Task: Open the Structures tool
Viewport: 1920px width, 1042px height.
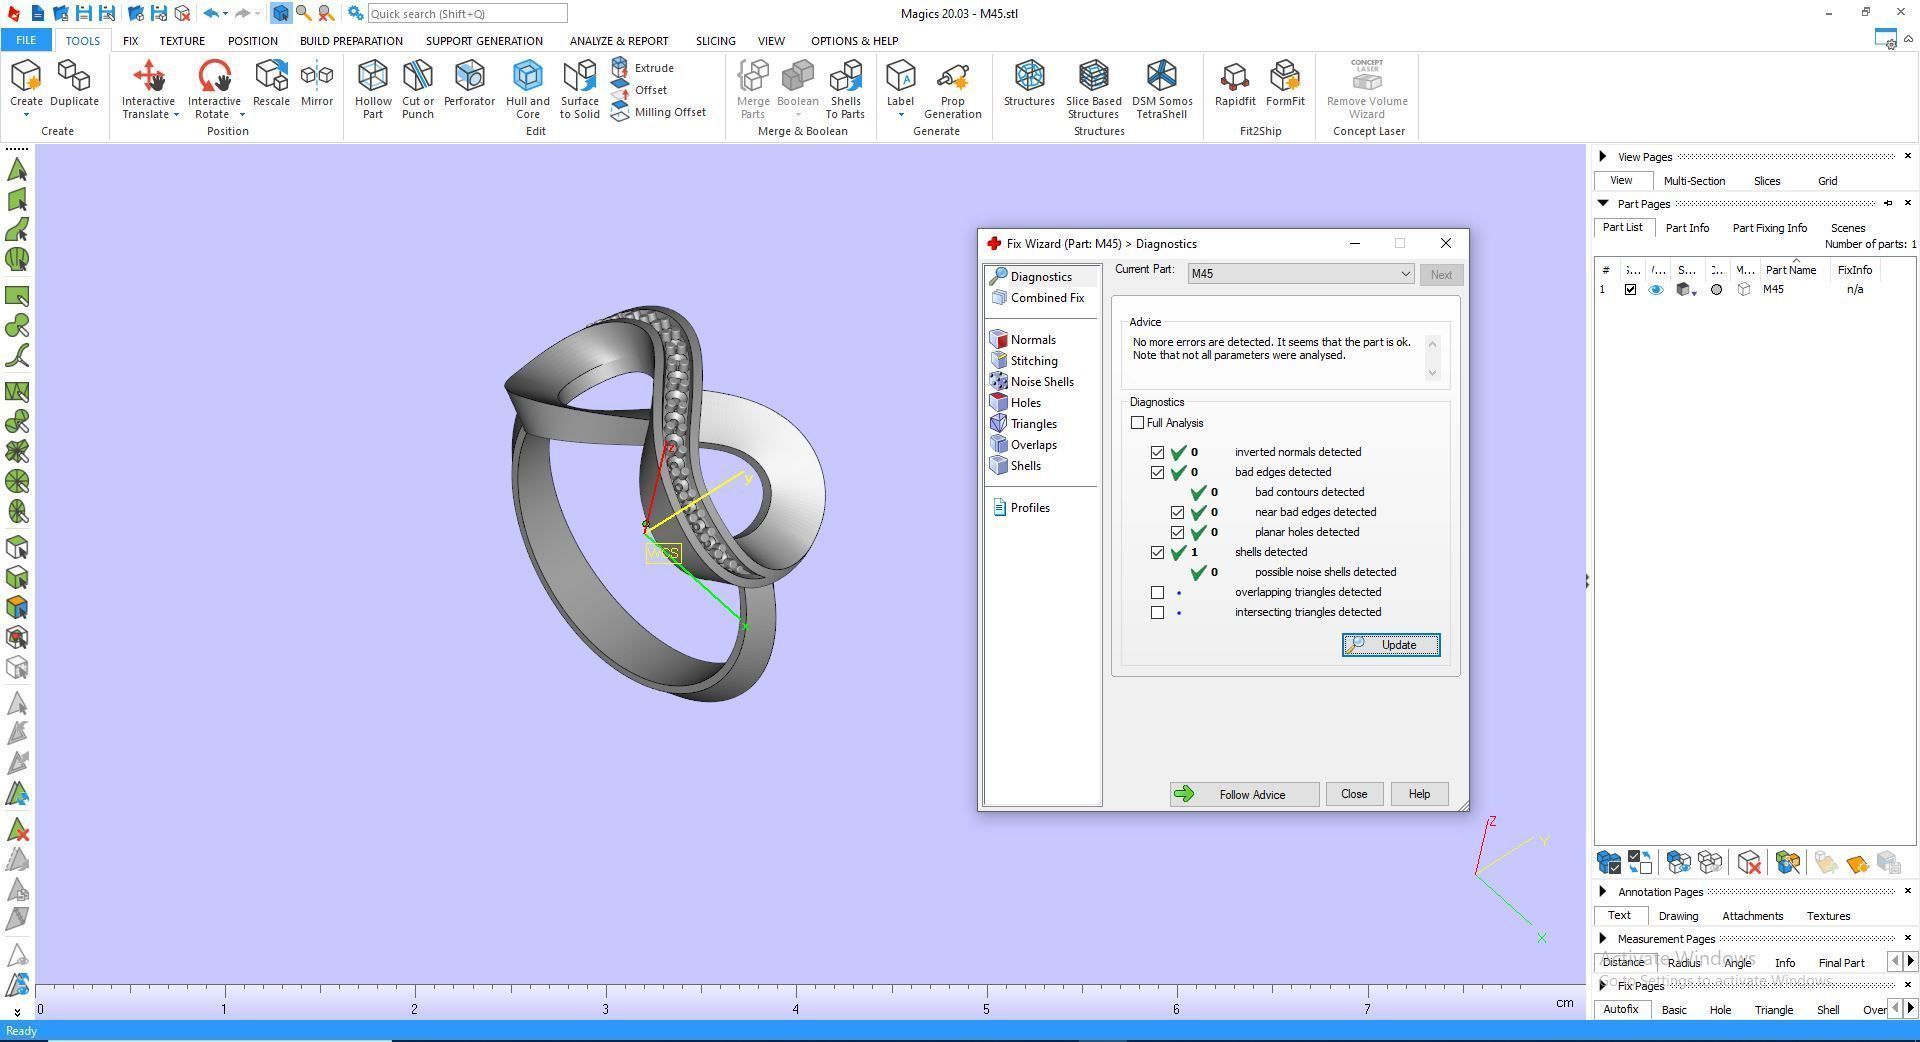Action: (x=1029, y=83)
